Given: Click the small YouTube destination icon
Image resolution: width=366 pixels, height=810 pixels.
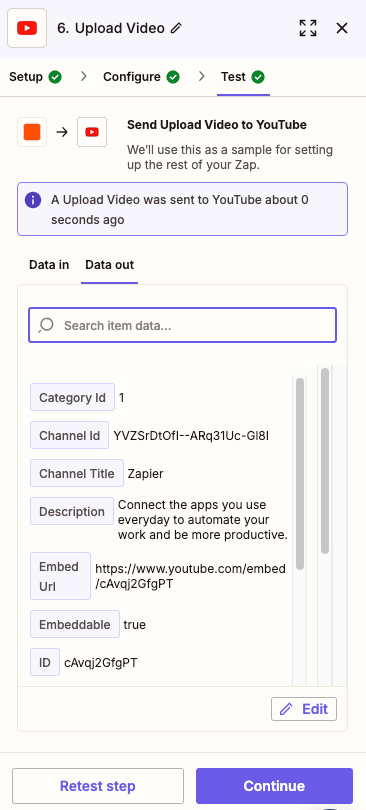Looking at the screenshot, I should point(92,132).
